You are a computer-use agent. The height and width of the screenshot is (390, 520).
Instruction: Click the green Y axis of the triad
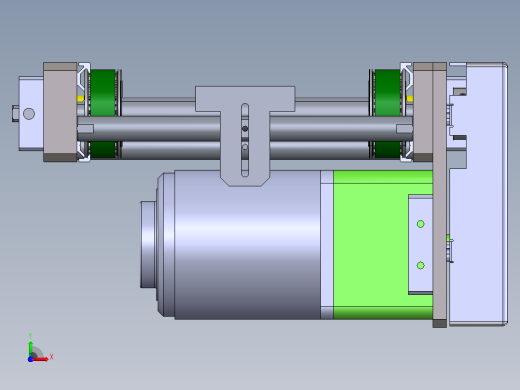coord(31,348)
